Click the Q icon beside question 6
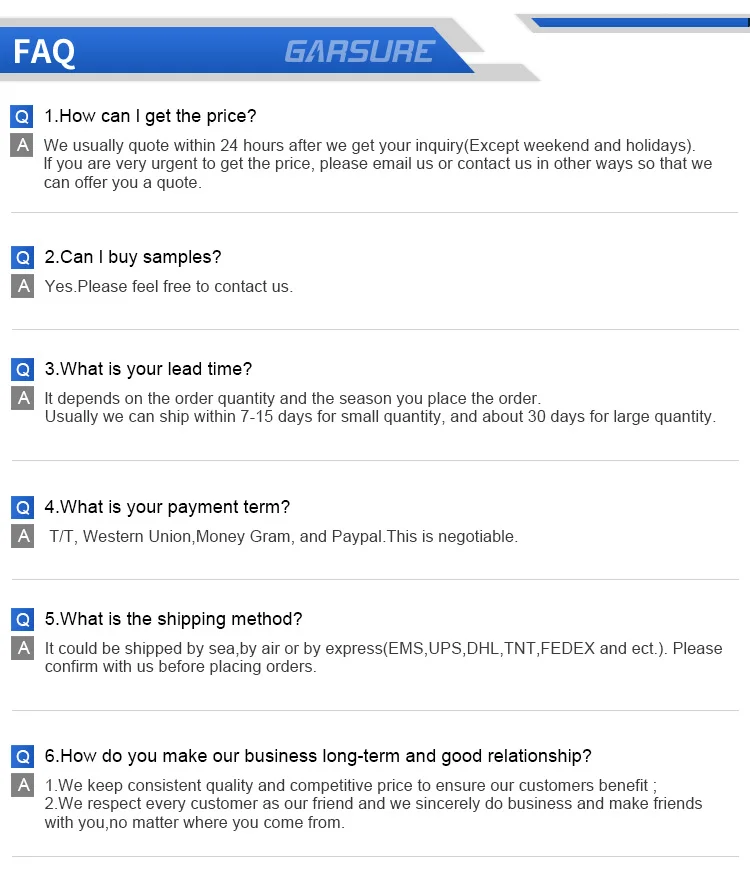The height and width of the screenshot is (885, 750). [x=23, y=756]
